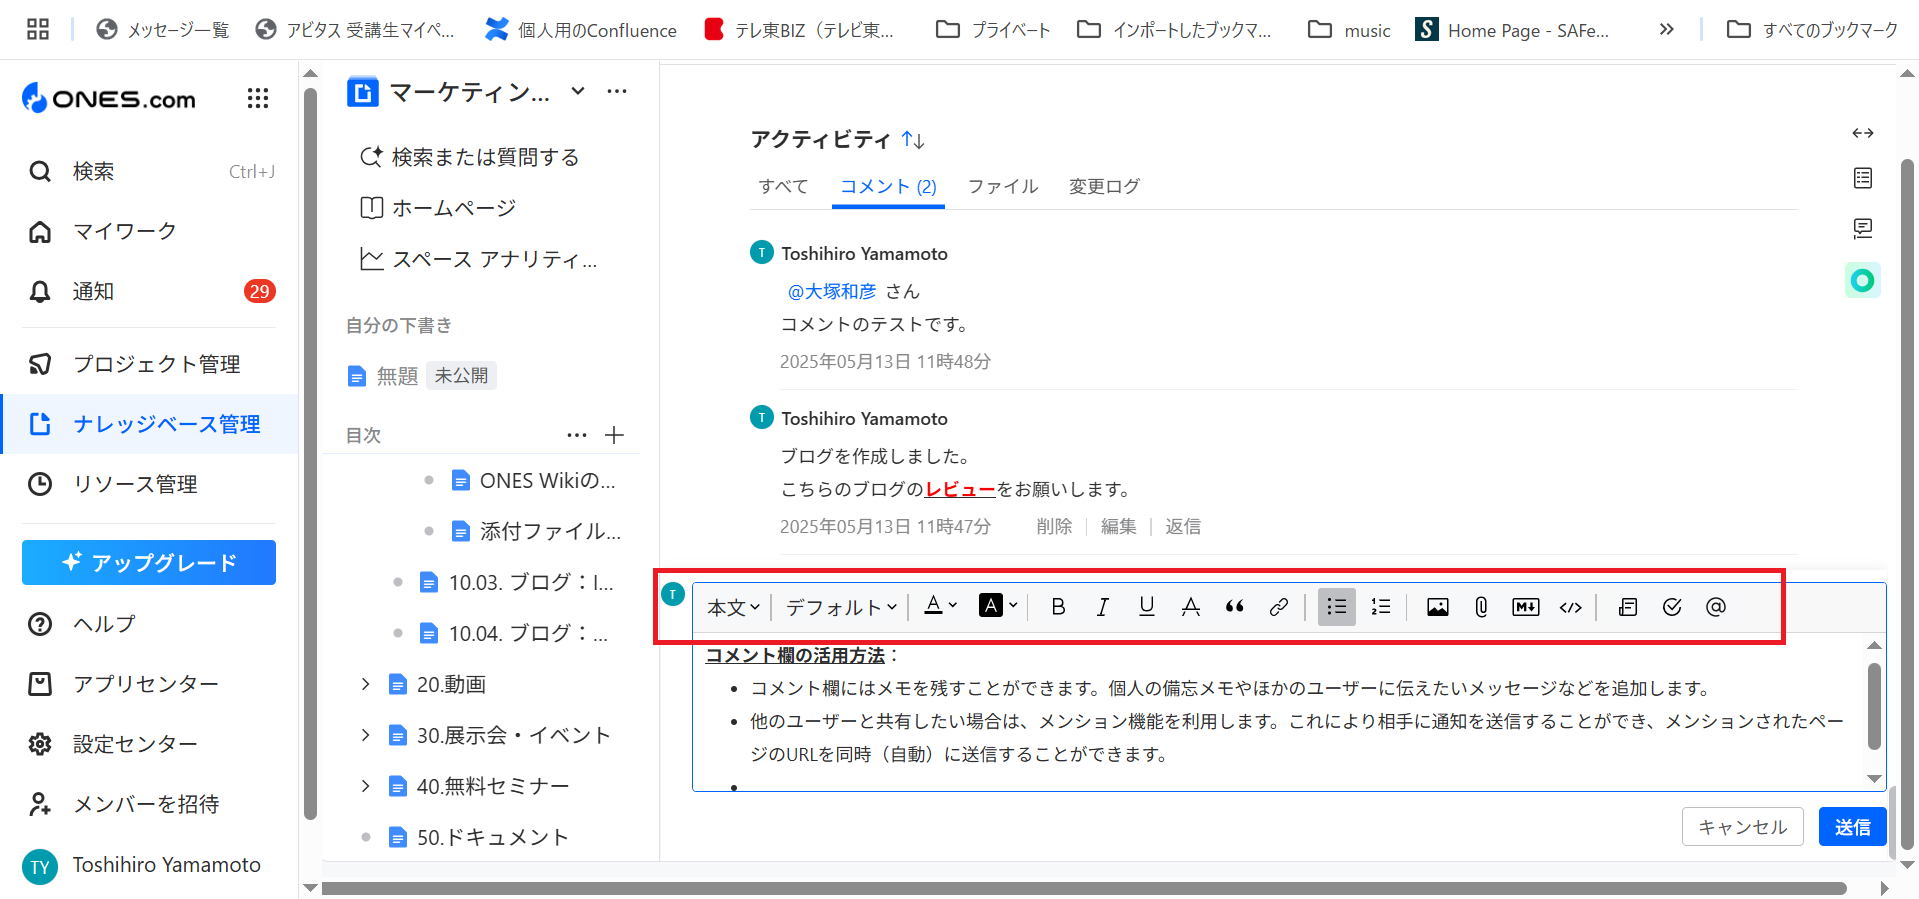Toggle numbered list formatting
The height and width of the screenshot is (899, 1919).
[x=1381, y=607]
